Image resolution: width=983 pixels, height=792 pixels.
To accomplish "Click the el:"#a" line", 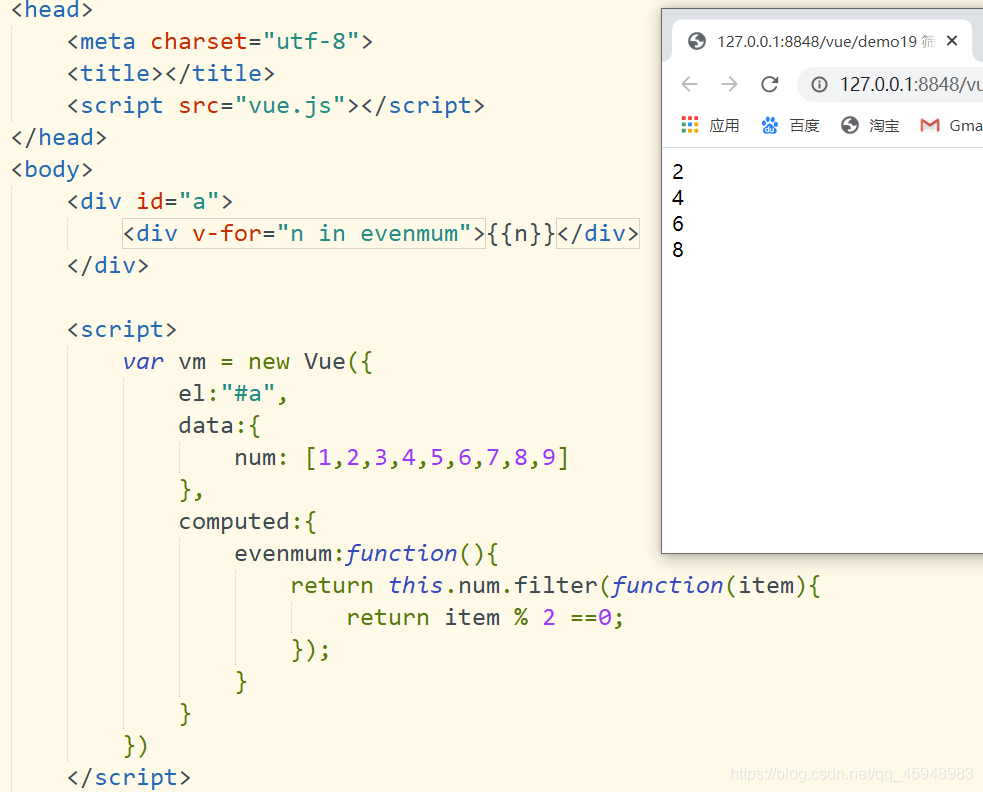I will 233,394.
